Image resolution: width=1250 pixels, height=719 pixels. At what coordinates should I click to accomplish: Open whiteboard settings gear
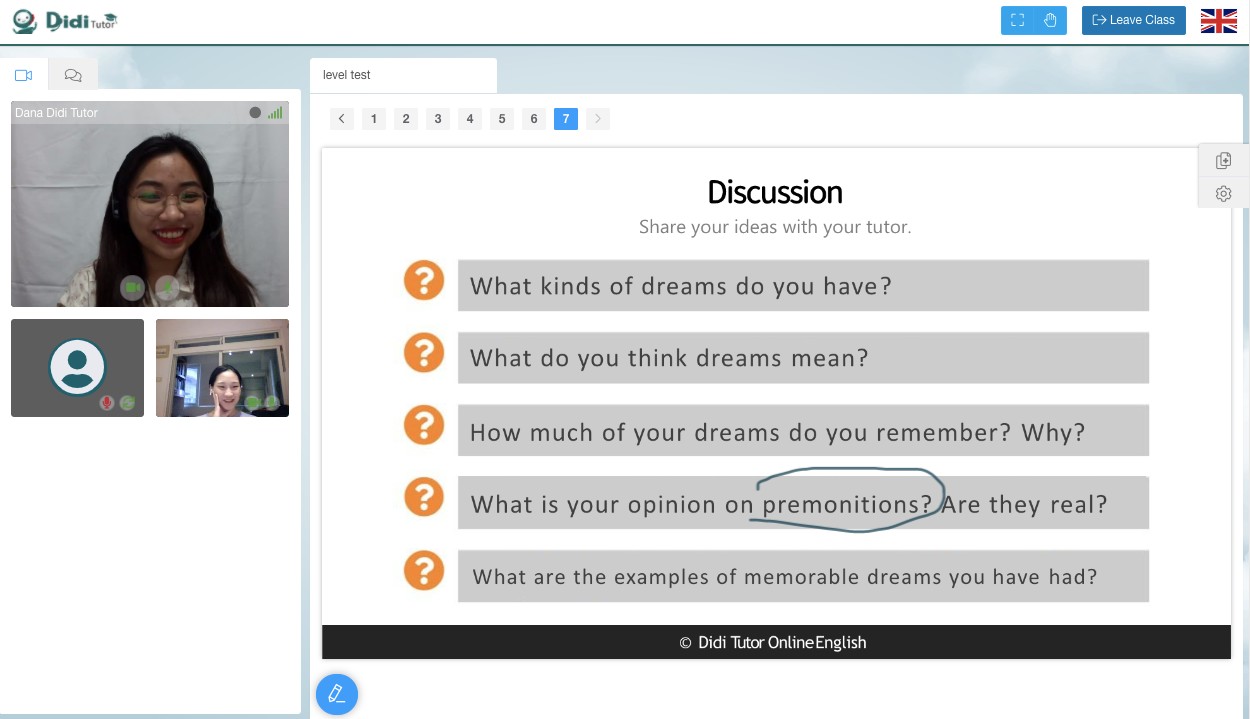click(x=1223, y=193)
